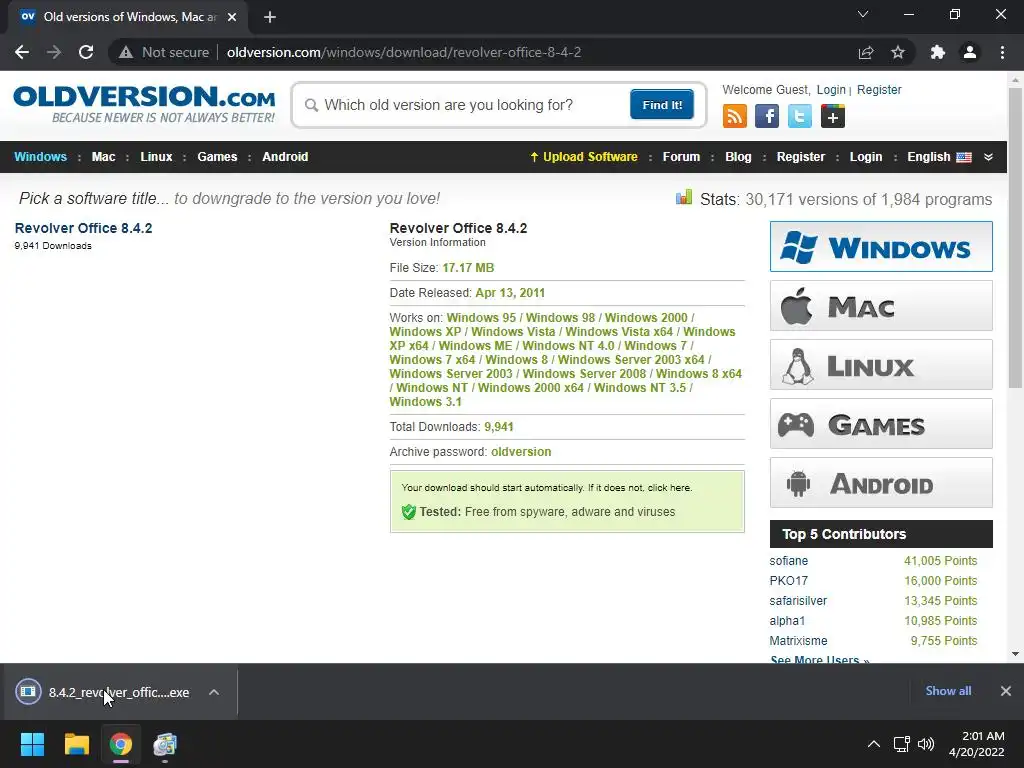Open File Explorer from taskbar
Screen dimensions: 1024x768
[76, 744]
